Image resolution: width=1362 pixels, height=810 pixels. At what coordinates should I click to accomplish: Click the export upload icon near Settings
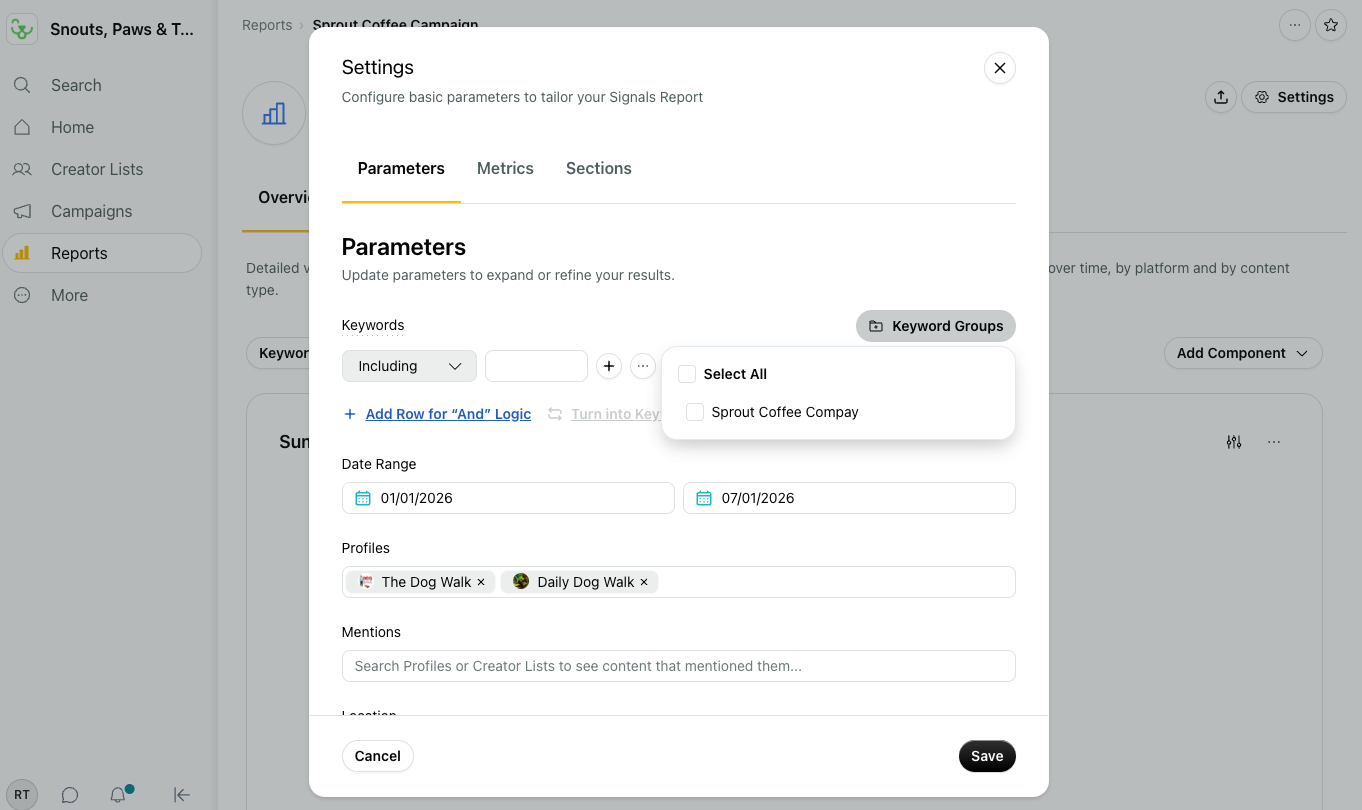click(x=1220, y=97)
